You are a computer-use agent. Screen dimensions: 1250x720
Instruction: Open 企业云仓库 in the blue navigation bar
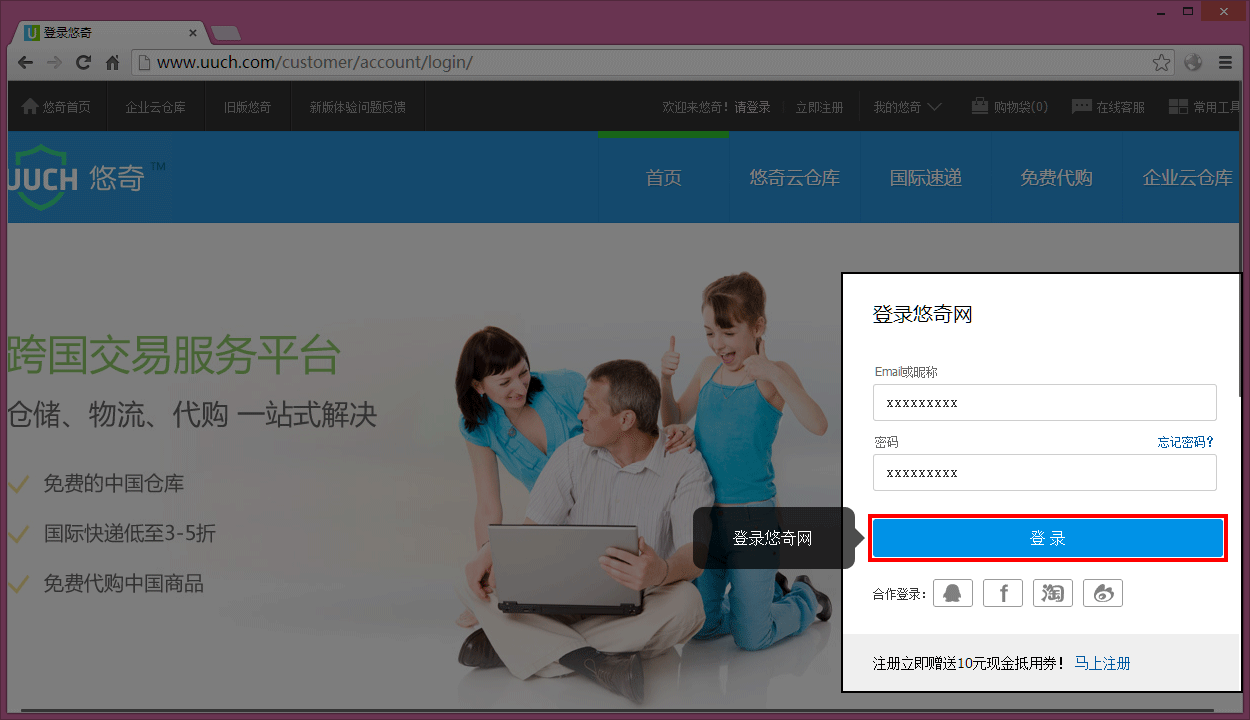[x=1188, y=178]
